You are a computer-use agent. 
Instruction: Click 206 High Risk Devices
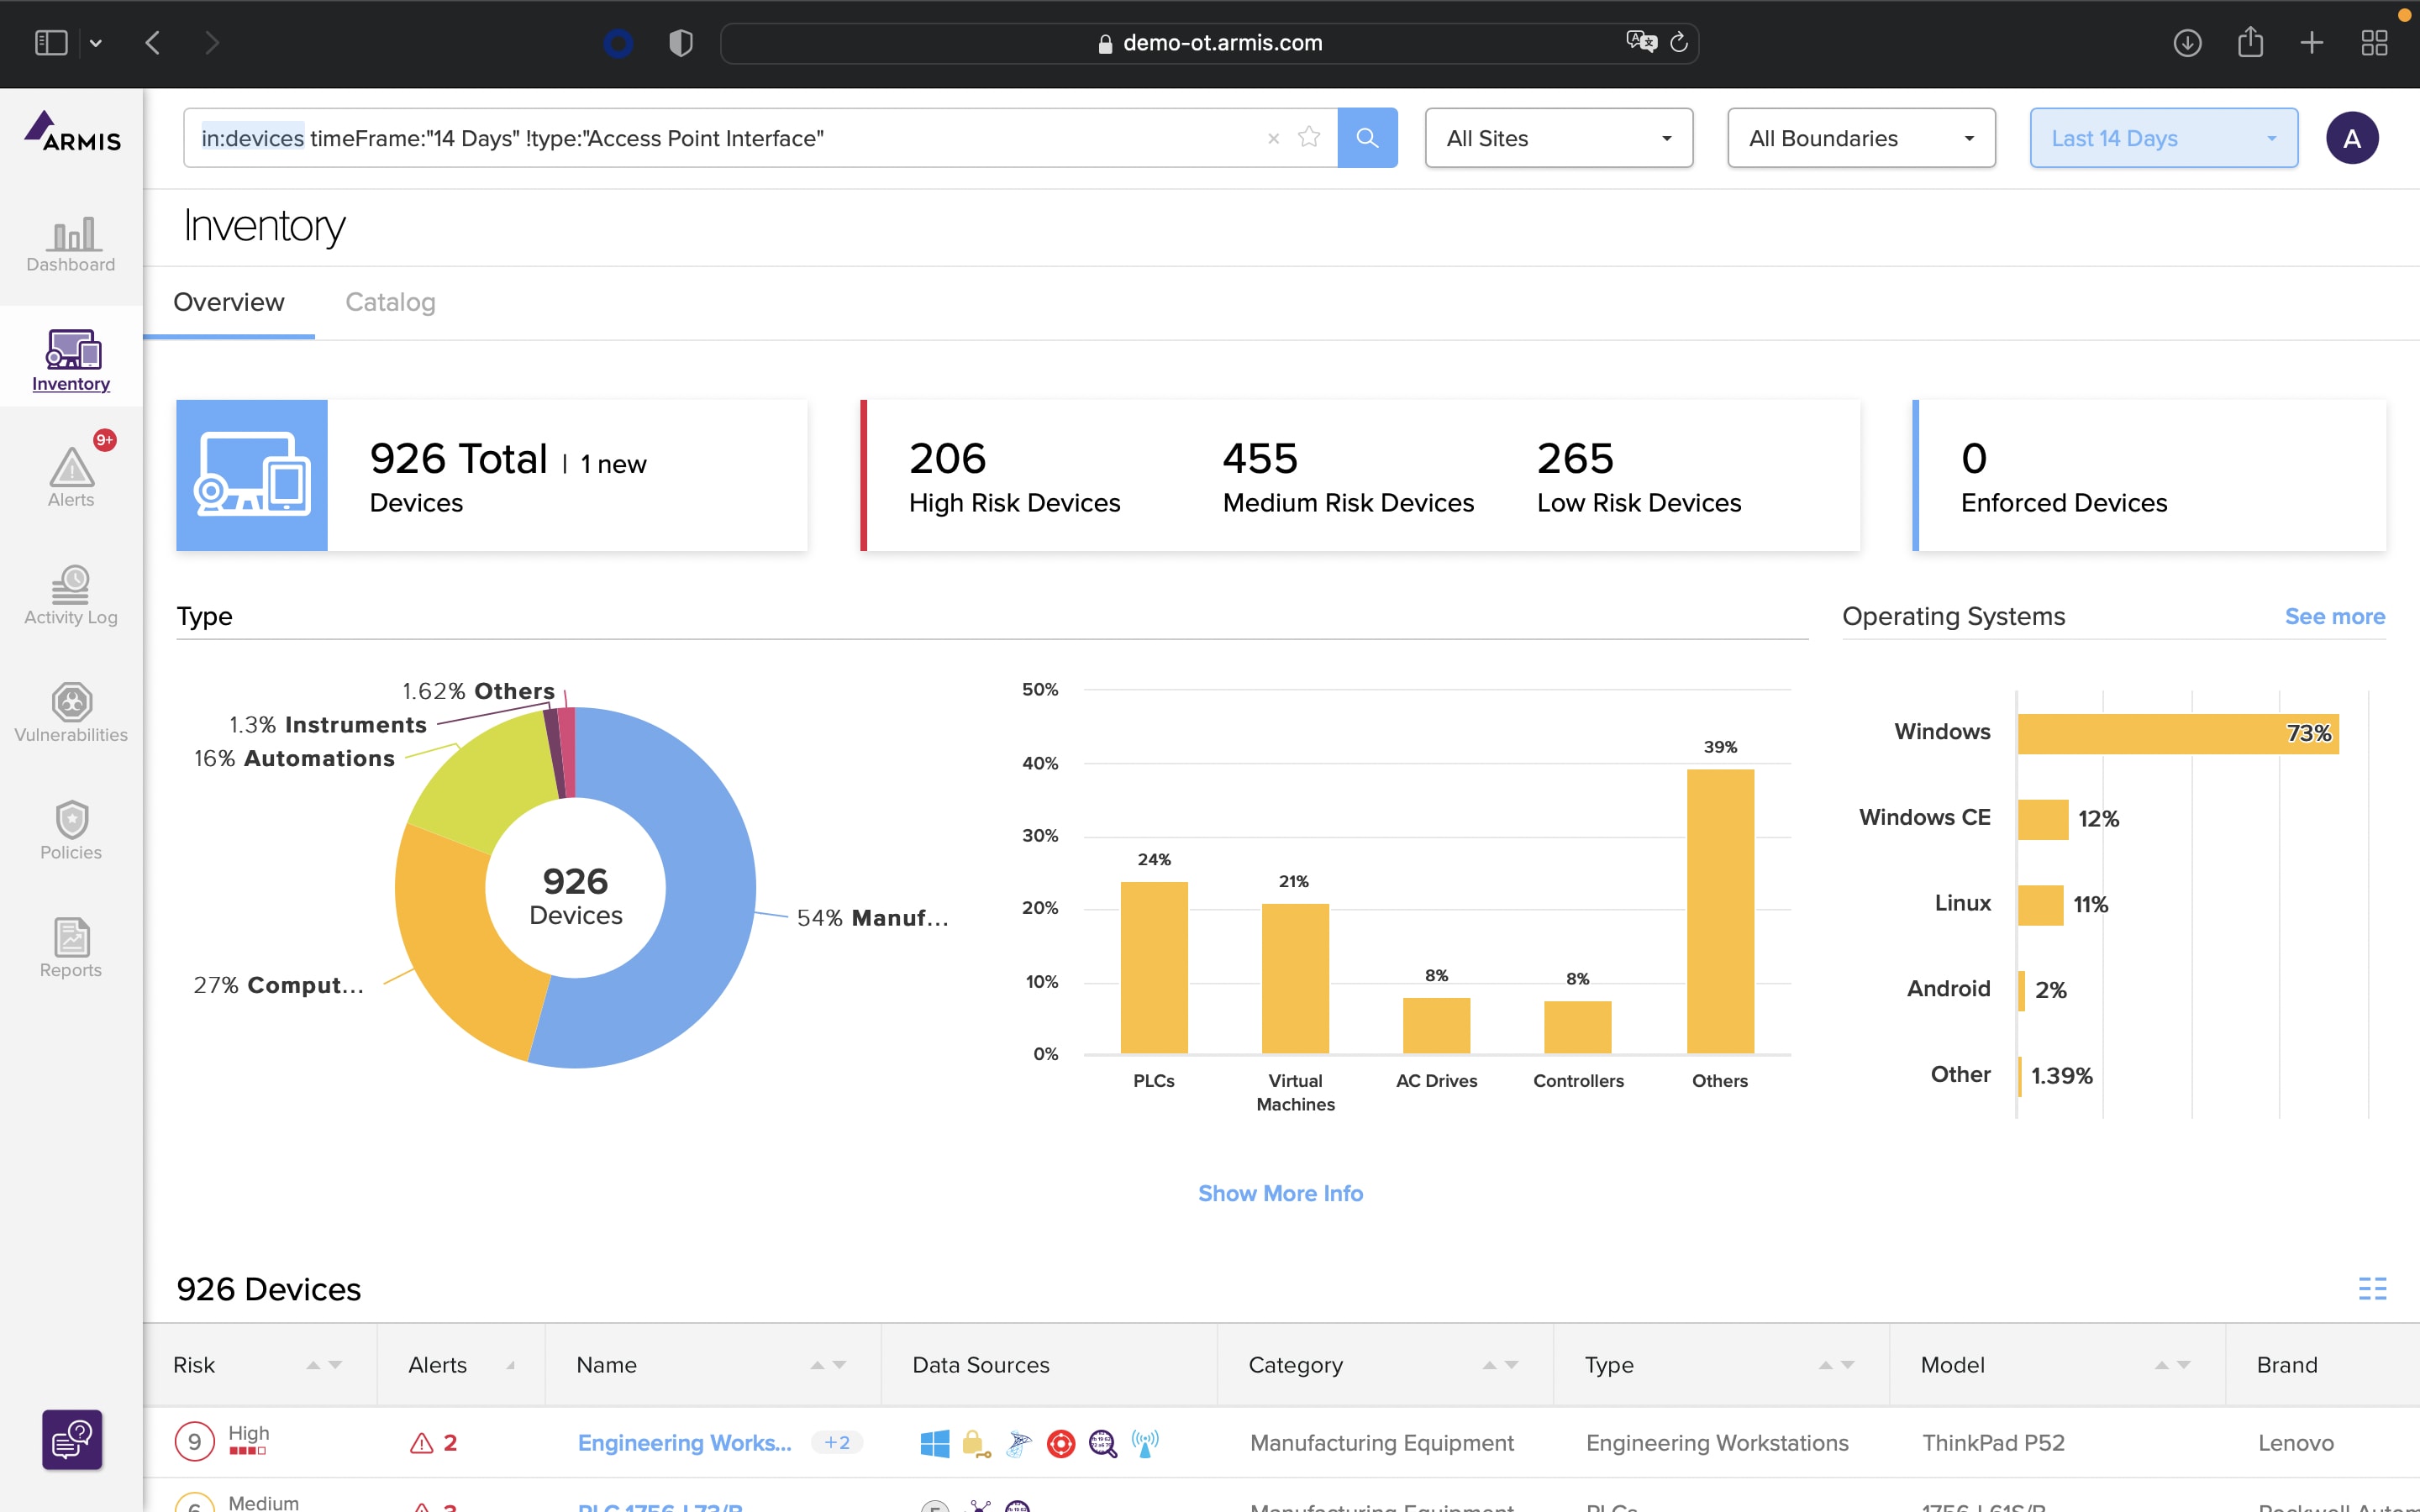click(1014, 477)
